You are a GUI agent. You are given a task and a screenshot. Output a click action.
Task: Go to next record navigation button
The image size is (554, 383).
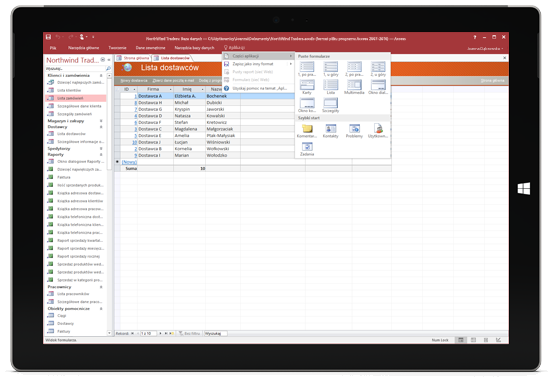(161, 333)
